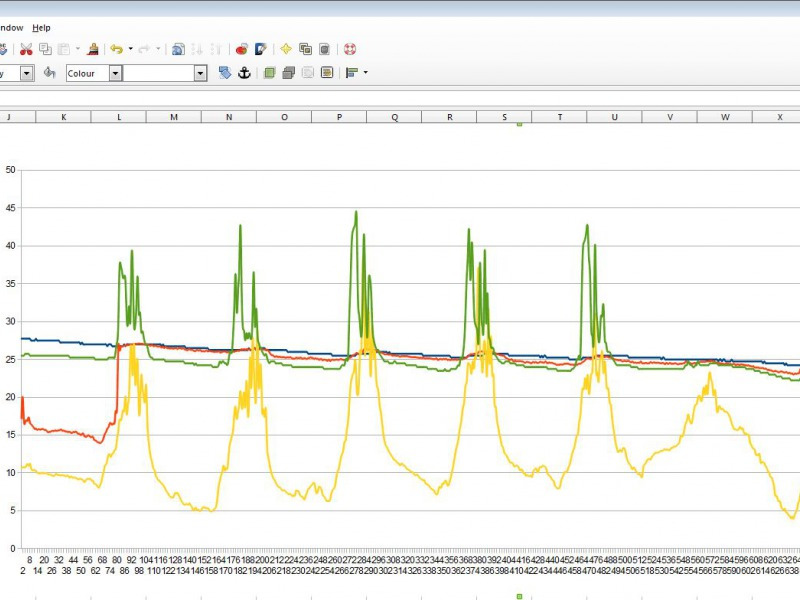Open the Gallery icon

[306, 49]
